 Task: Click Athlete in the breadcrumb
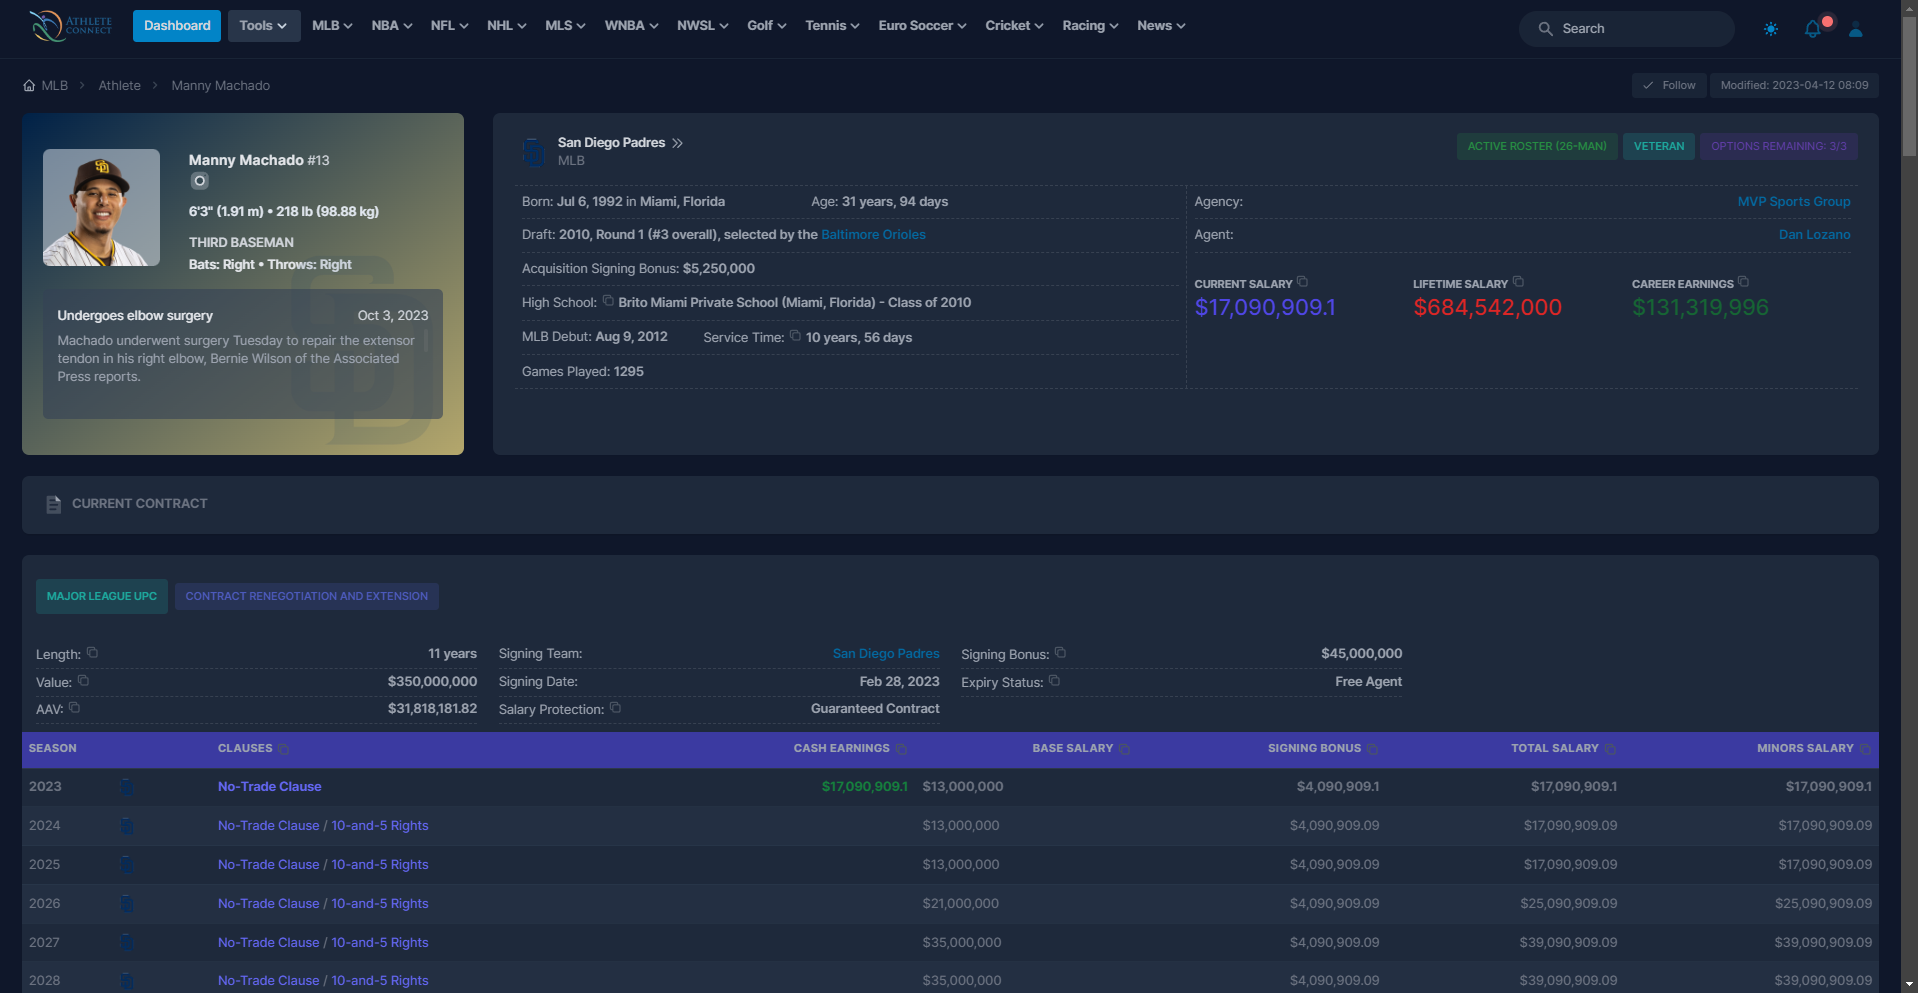[x=119, y=86]
